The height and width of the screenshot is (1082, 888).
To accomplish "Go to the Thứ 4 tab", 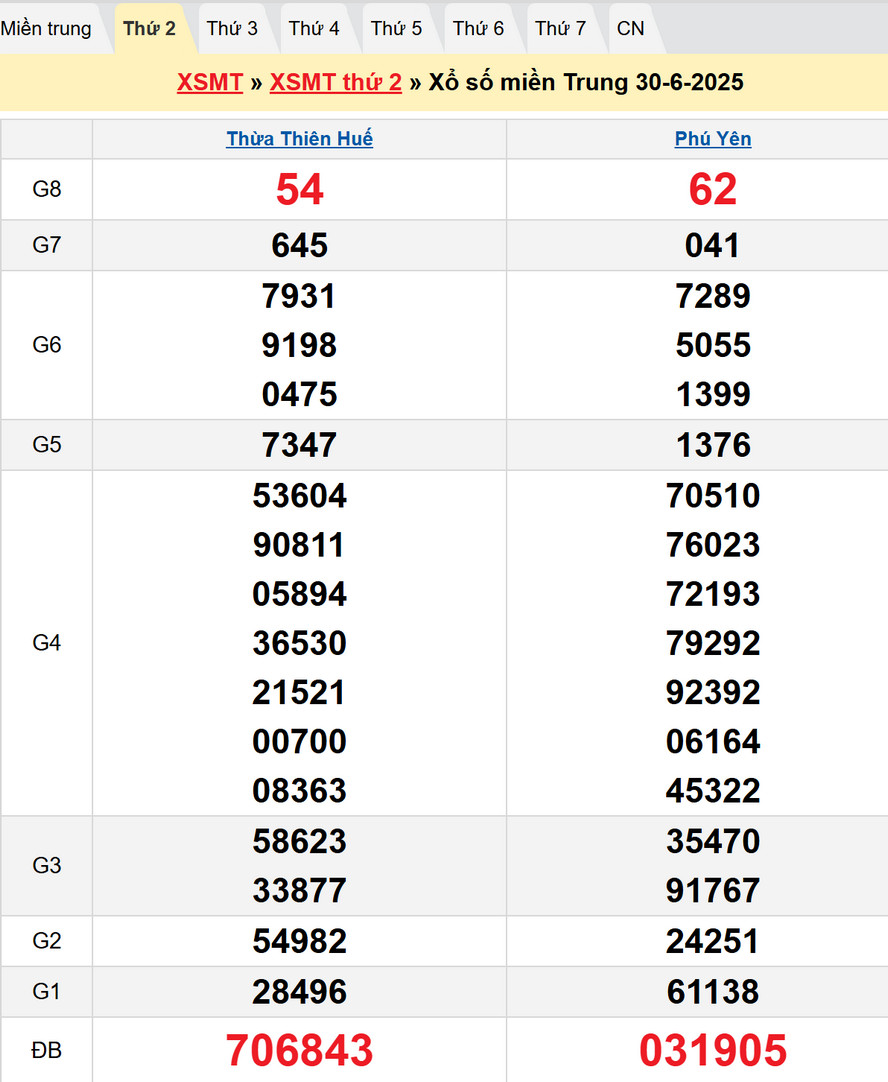I will tap(314, 28).
